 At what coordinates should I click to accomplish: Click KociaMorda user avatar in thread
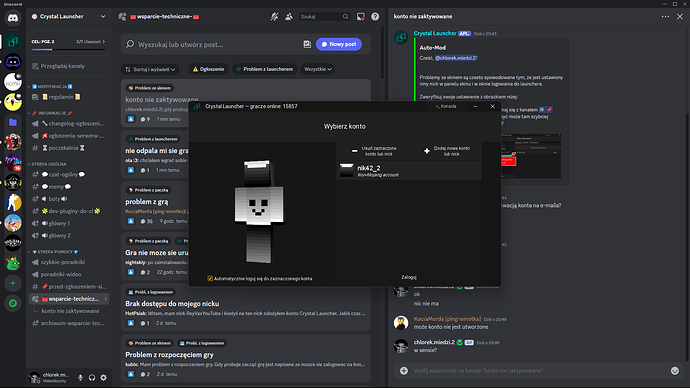point(400,322)
